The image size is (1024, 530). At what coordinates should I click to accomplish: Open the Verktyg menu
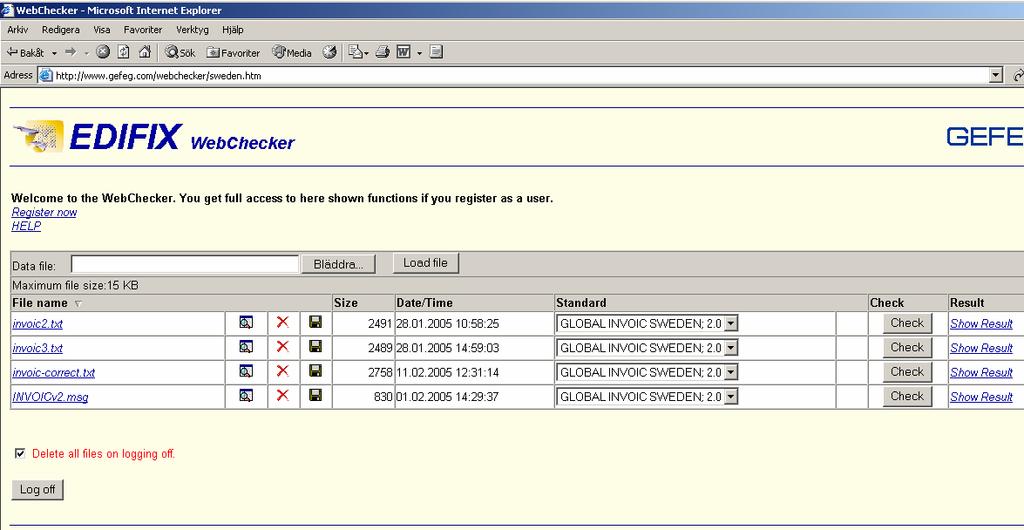pyautogui.click(x=193, y=29)
